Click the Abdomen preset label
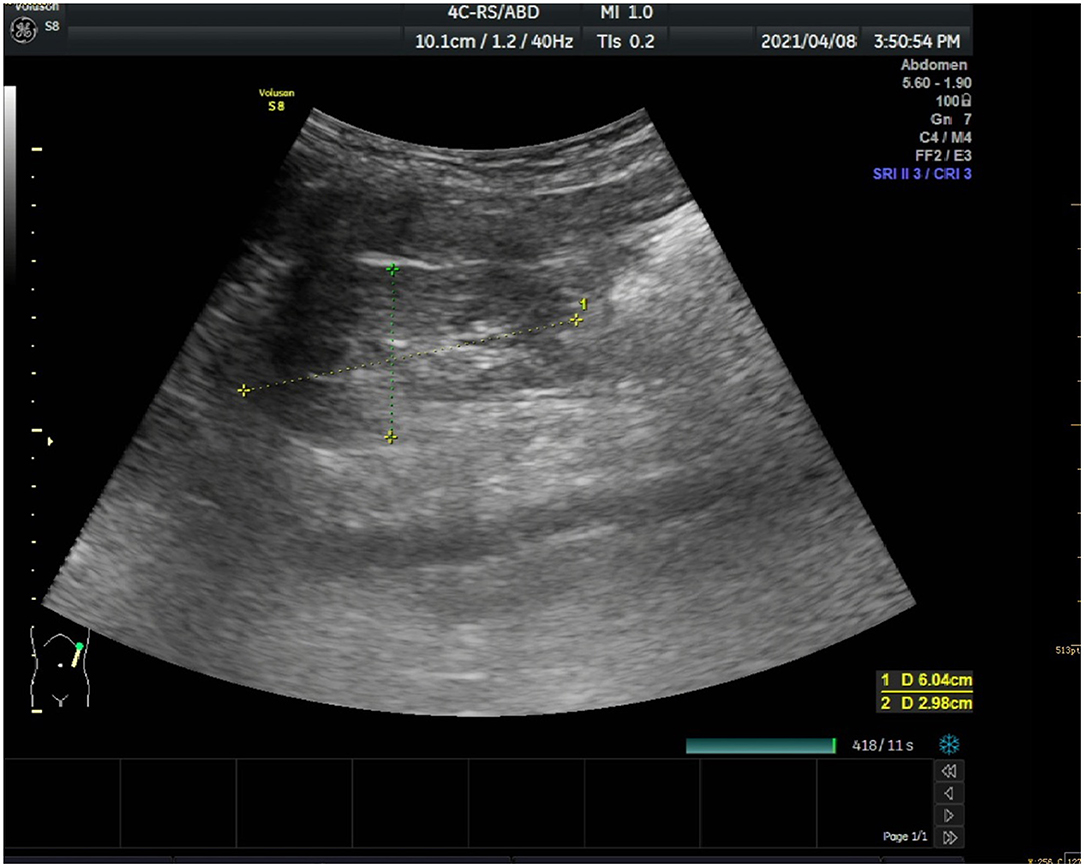This screenshot has width=1084, height=867. click(x=934, y=65)
